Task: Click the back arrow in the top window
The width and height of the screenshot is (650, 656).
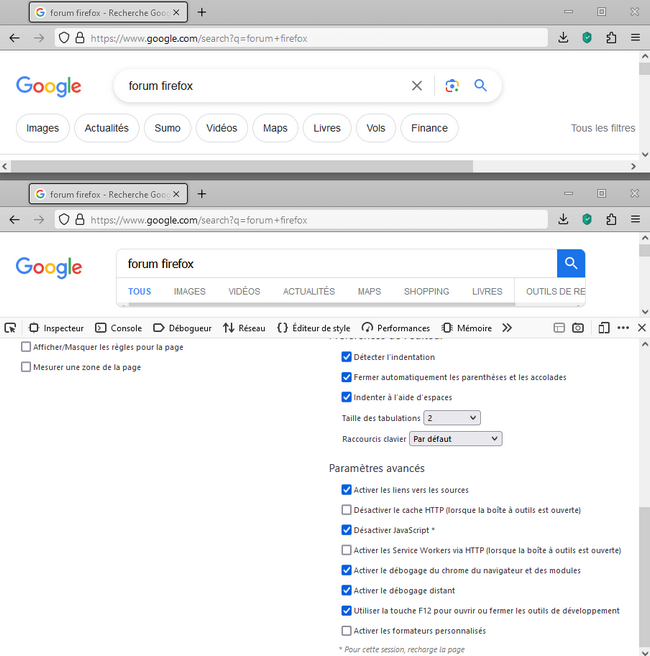Action: coord(15,38)
